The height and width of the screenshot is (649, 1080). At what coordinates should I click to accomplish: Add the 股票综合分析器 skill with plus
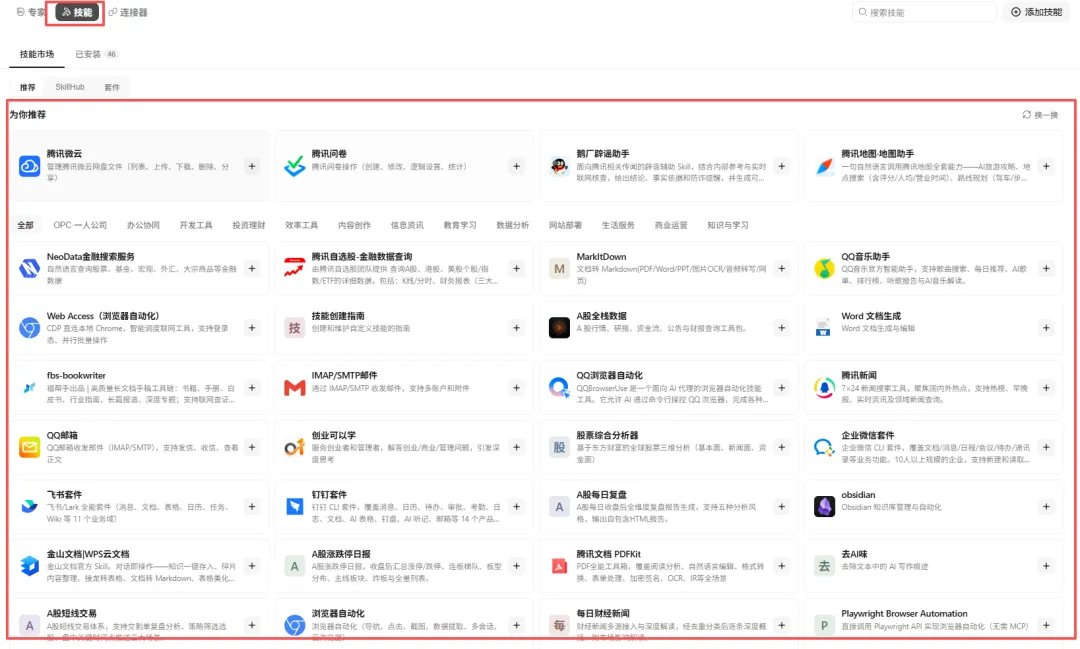click(x=782, y=447)
